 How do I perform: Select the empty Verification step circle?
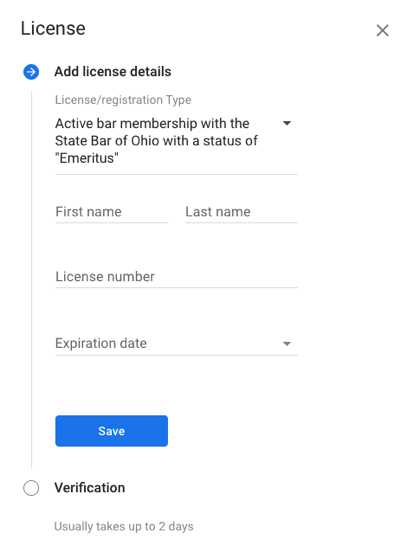31,488
